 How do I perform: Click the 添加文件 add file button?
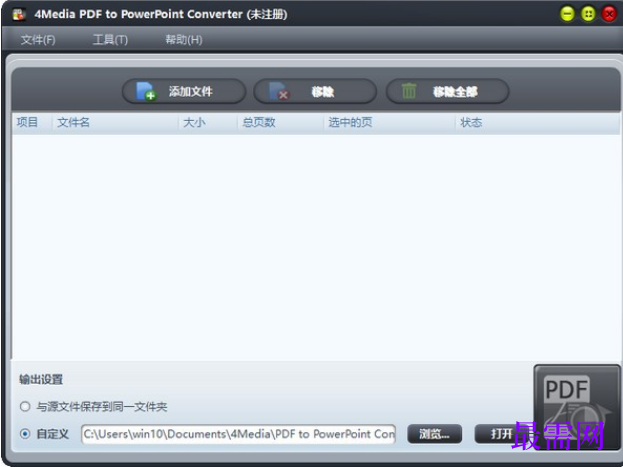tap(184, 91)
